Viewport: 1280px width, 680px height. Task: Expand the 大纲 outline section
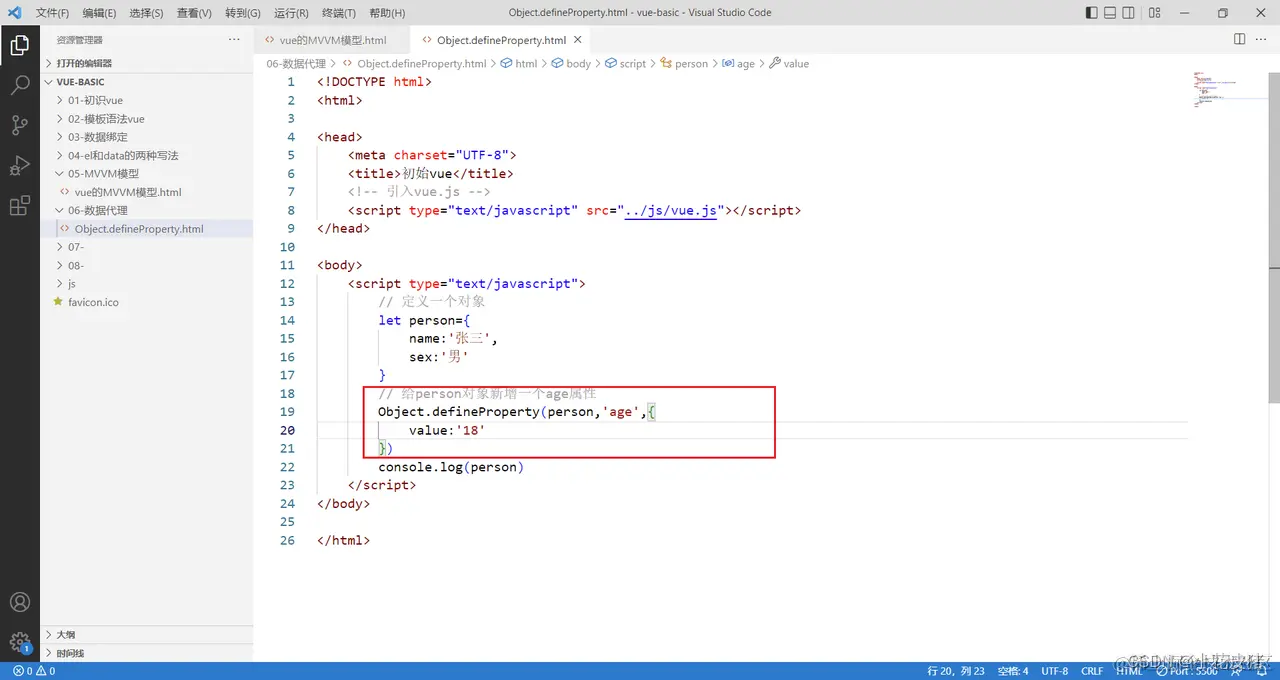pyautogui.click(x=146, y=634)
